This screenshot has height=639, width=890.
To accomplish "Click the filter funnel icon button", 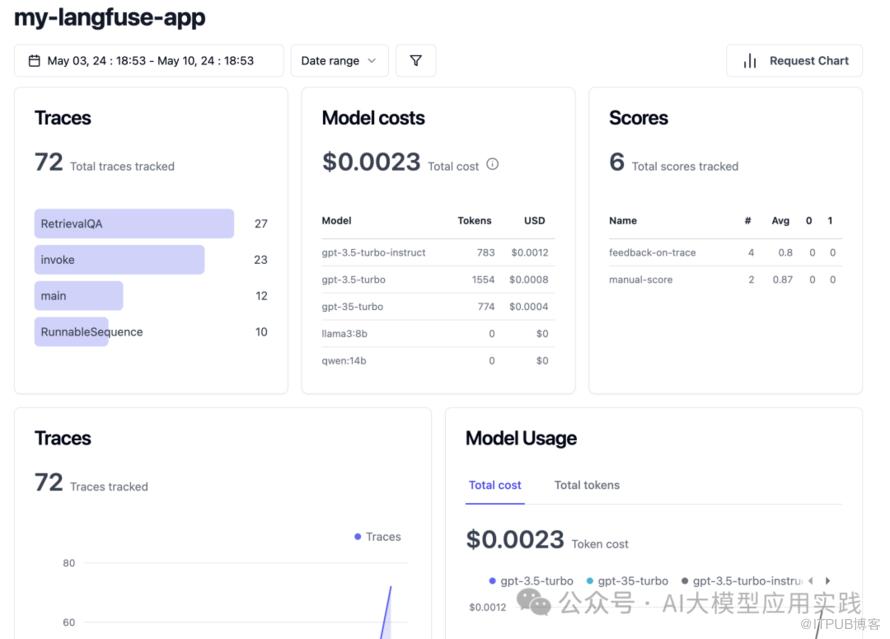I will coord(415,61).
